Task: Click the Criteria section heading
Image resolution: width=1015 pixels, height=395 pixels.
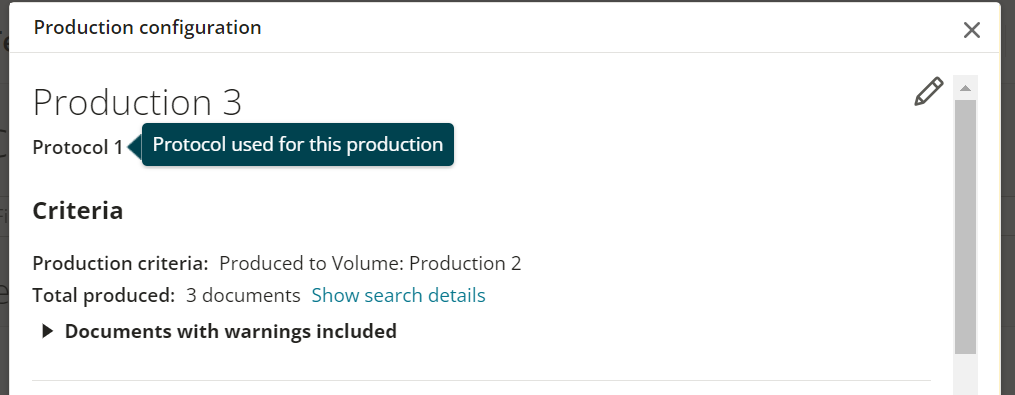Action: click(78, 210)
